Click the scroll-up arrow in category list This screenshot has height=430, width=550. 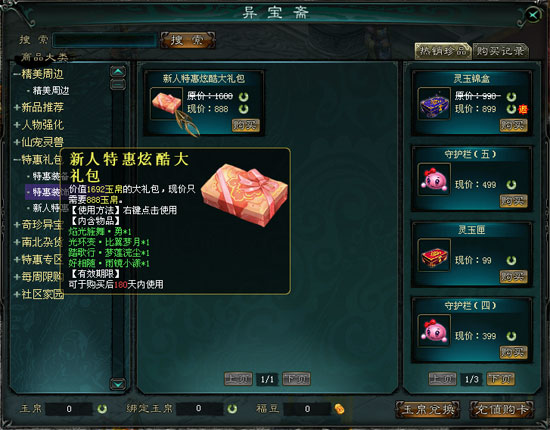118,72
